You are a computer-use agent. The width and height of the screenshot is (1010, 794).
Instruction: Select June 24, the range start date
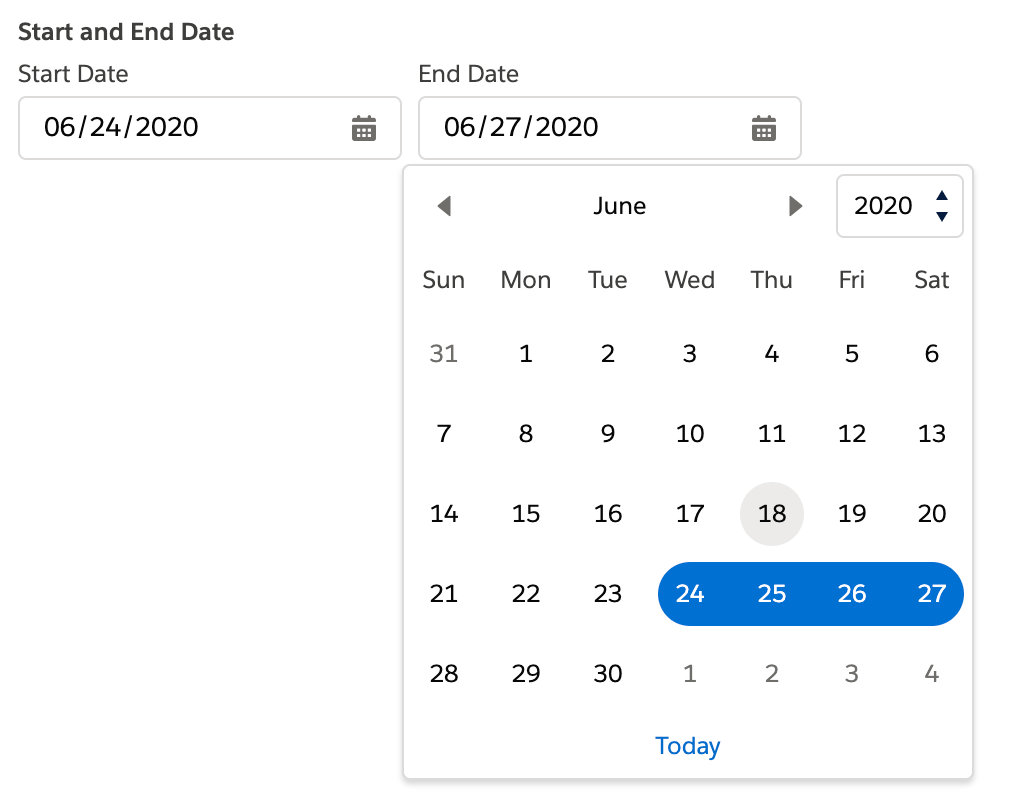[689, 593]
